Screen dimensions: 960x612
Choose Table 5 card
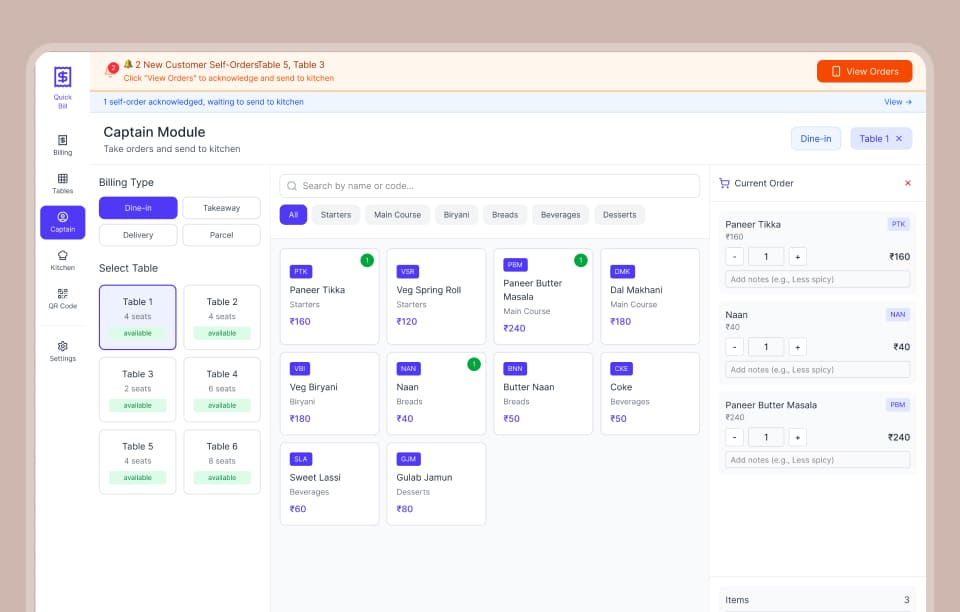pos(138,461)
